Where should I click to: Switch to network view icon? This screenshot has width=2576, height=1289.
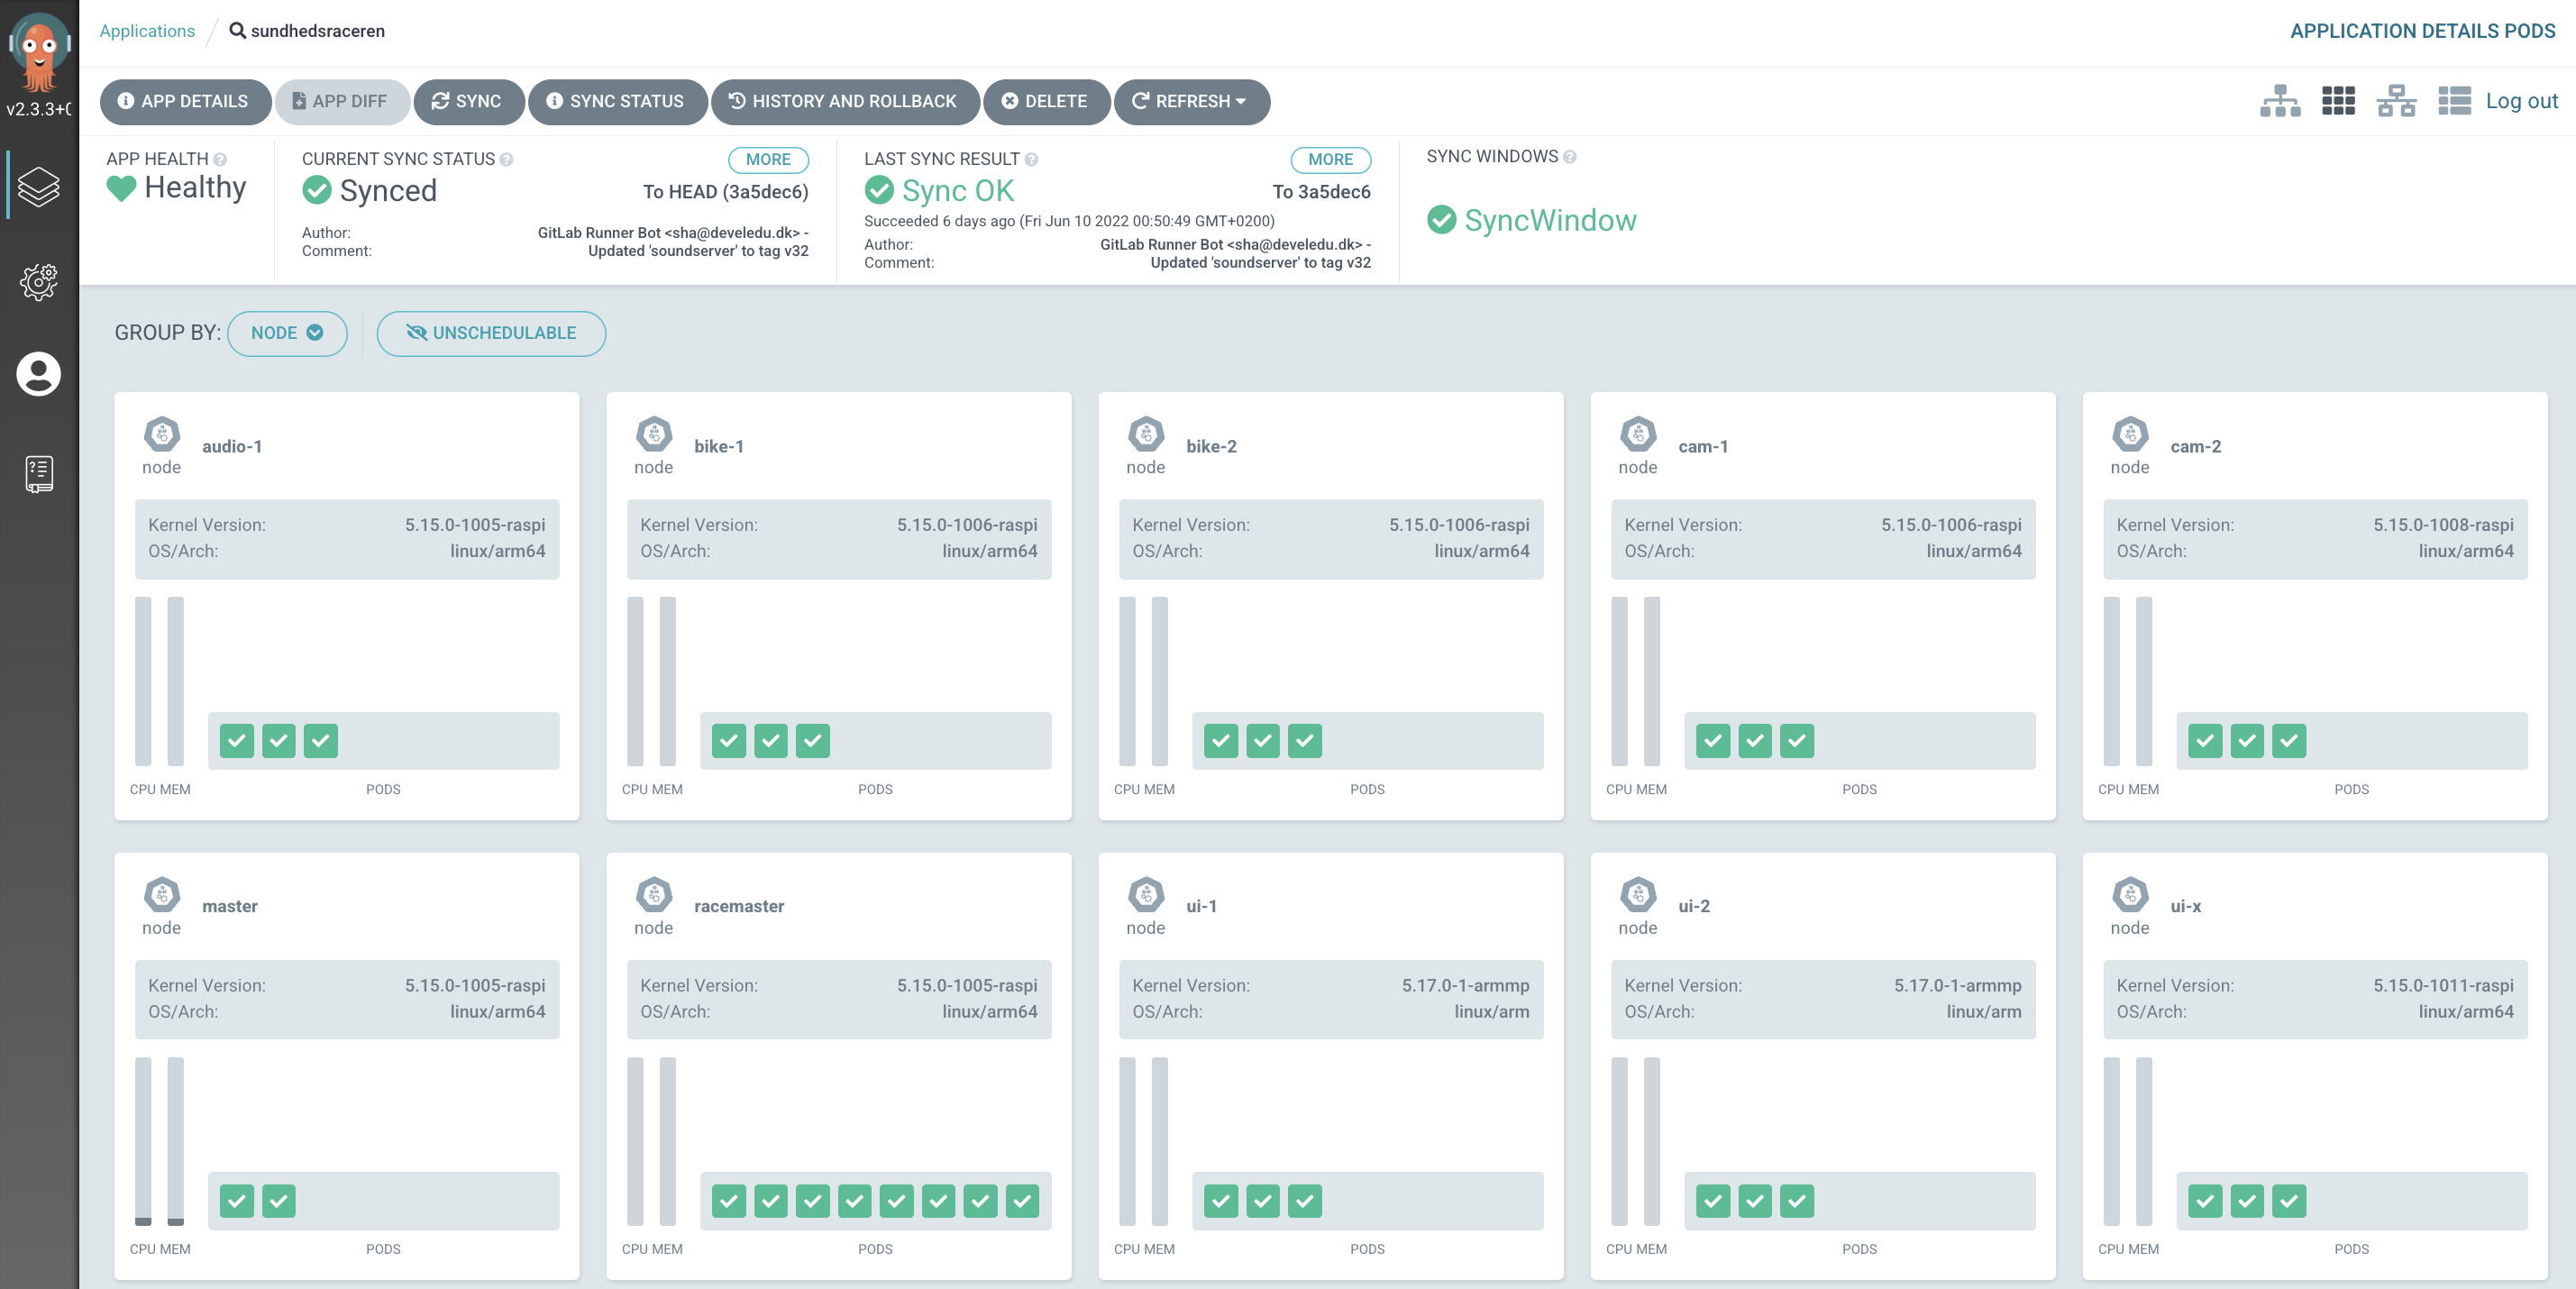tap(2396, 101)
